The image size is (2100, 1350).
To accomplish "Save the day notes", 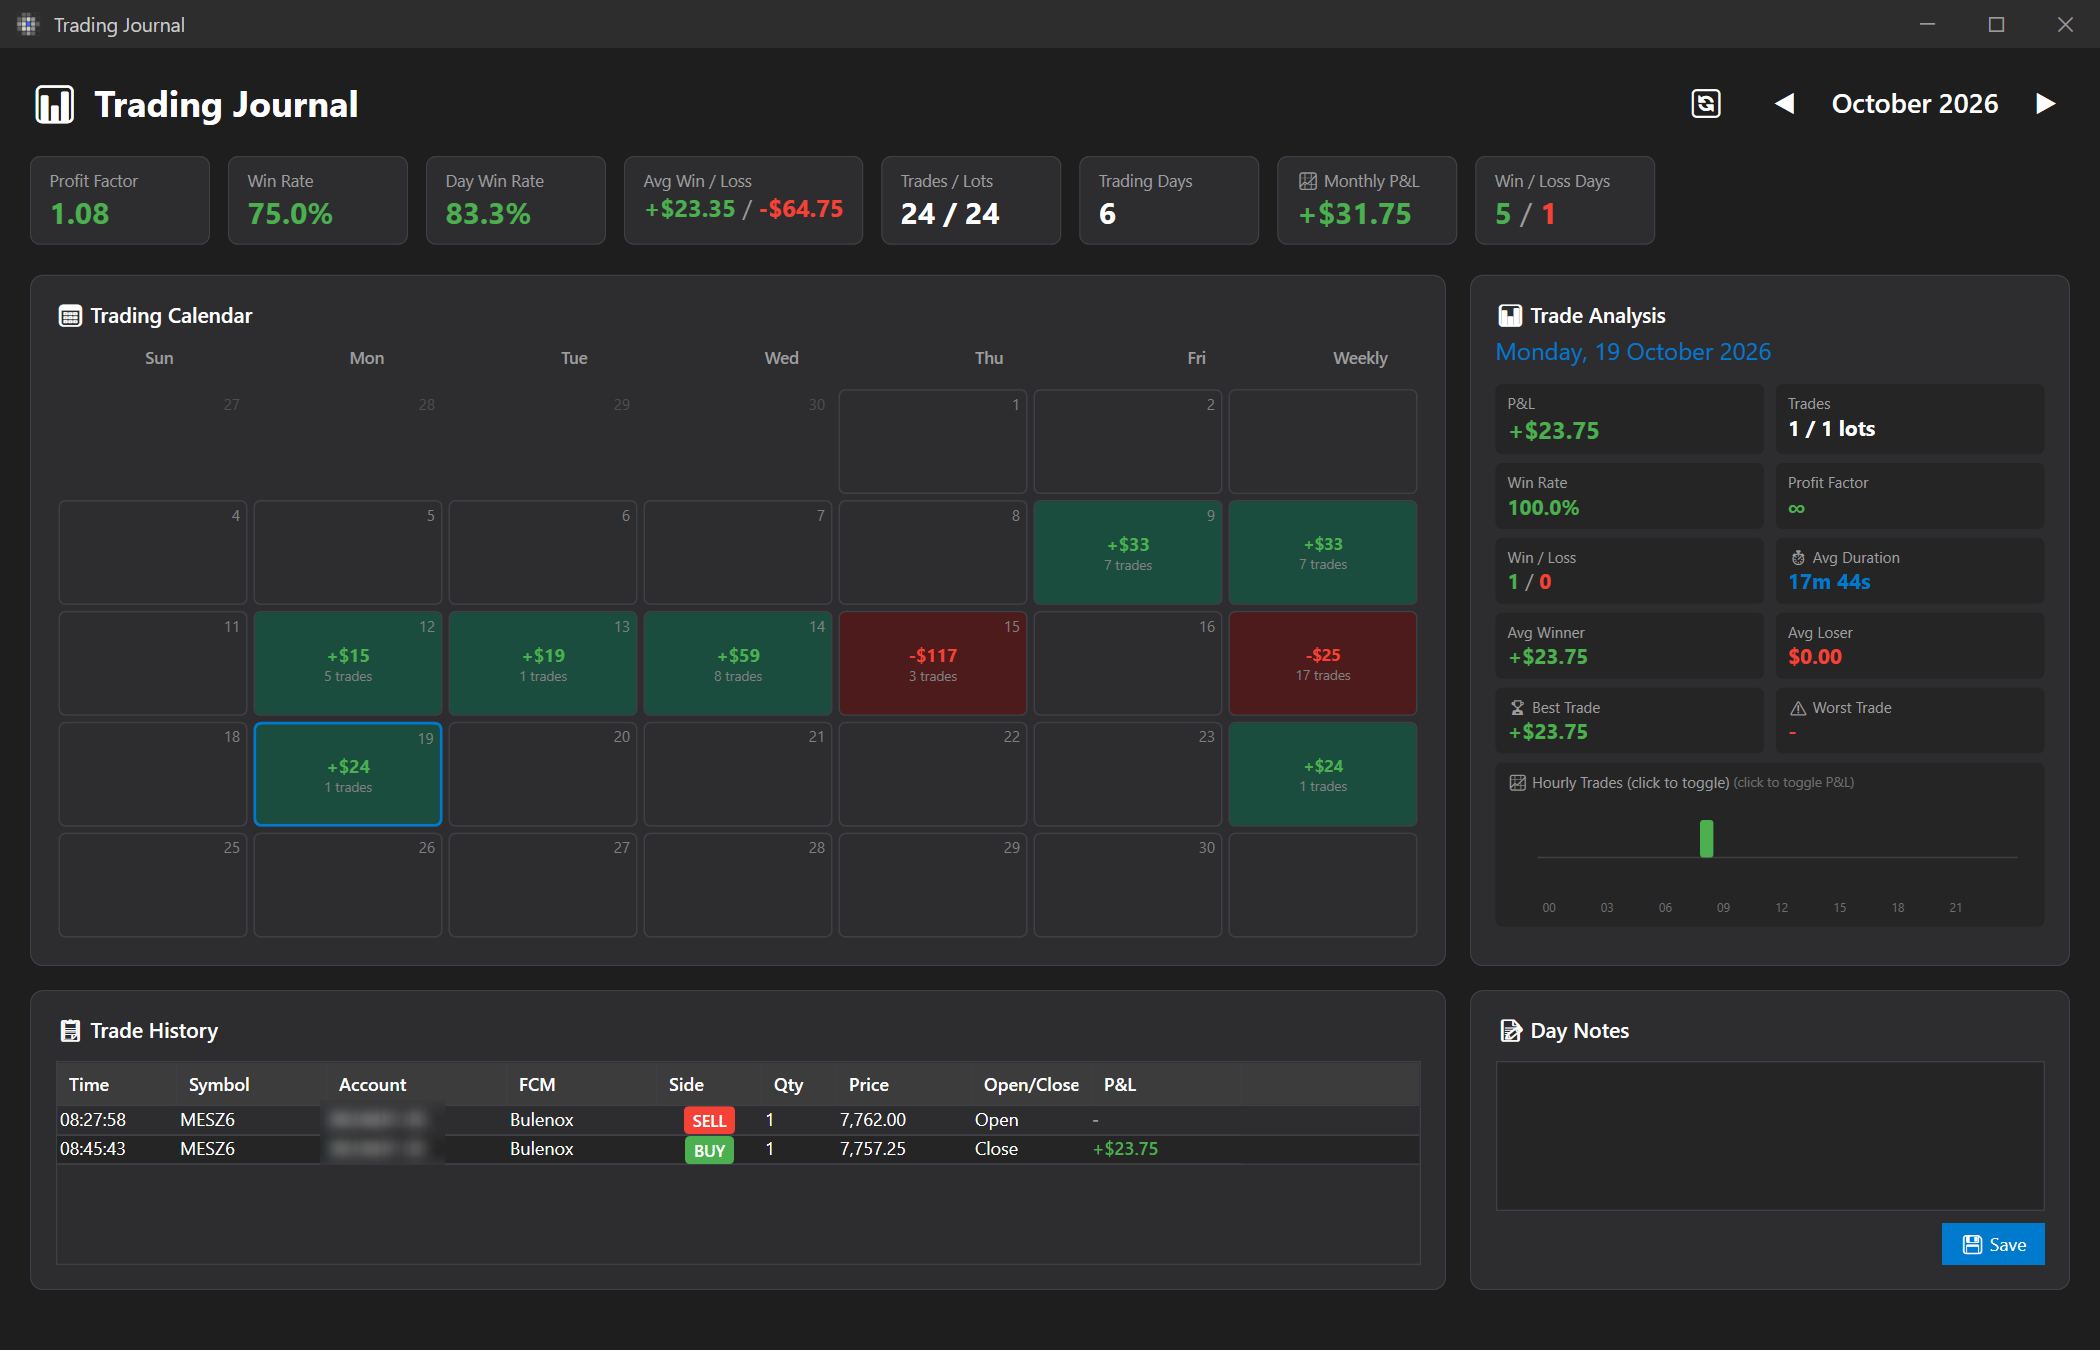I will pyautogui.click(x=1993, y=1244).
